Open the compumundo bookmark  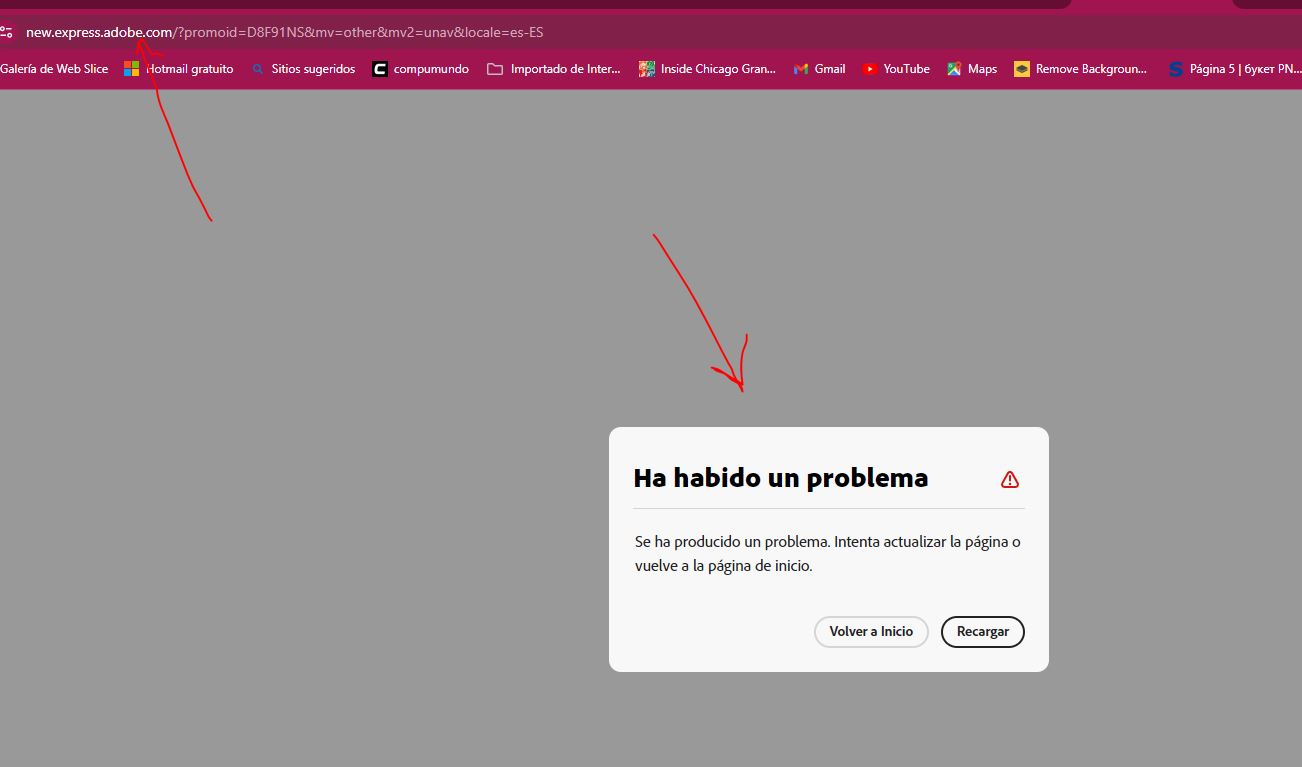pos(420,68)
